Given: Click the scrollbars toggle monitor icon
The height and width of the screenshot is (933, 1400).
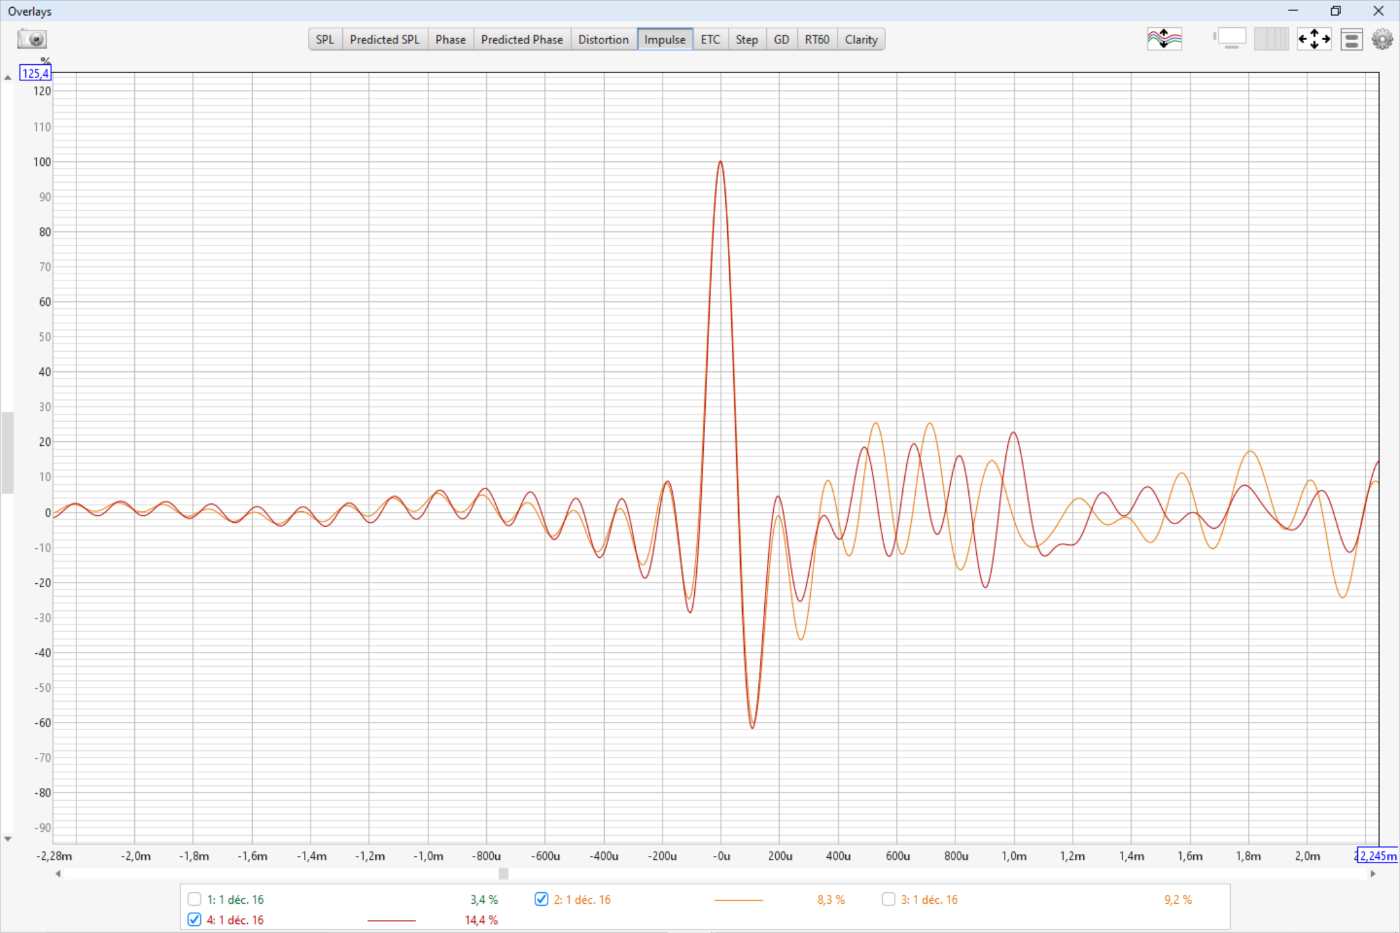Looking at the screenshot, I should [1230, 39].
